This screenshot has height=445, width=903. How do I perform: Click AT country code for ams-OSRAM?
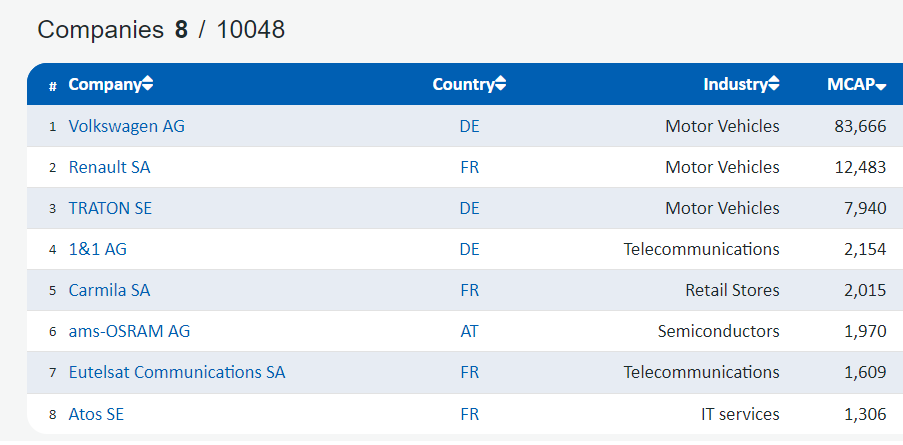click(469, 332)
